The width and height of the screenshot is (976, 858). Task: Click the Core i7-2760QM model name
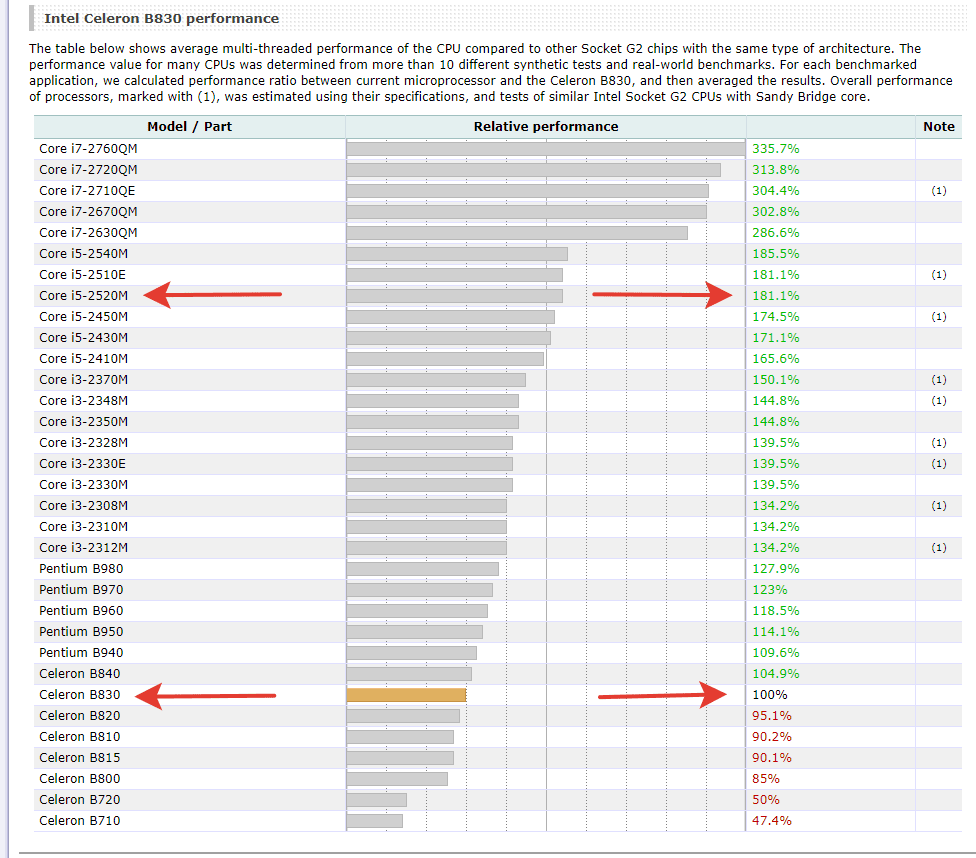coord(88,149)
